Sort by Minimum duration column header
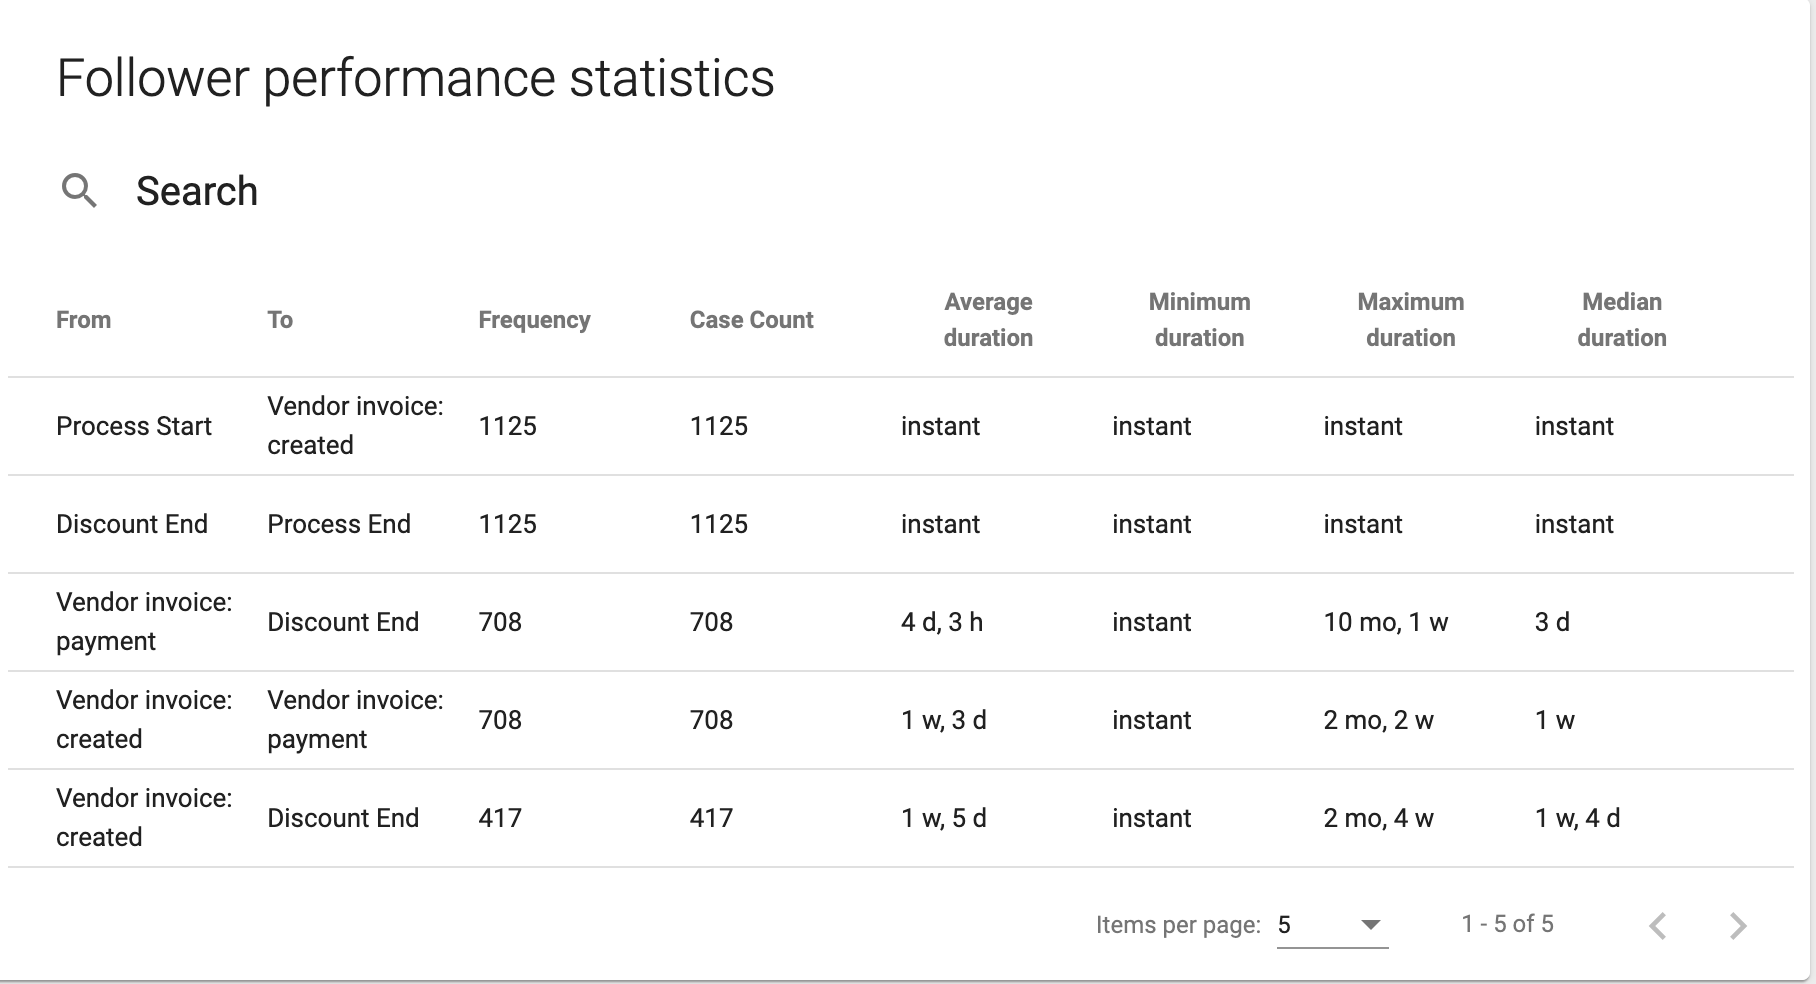 pyautogui.click(x=1199, y=320)
